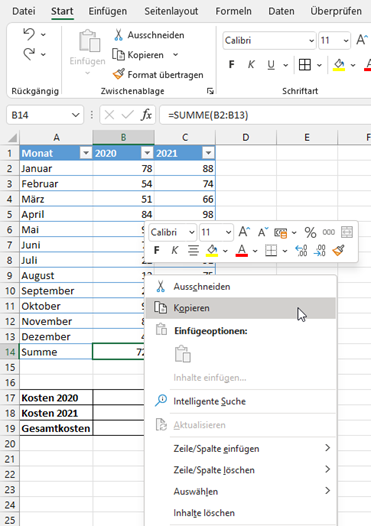This screenshot has width=371, height=526.
Task: Decrease decimal places in mini toolbar
Action: 320,250
